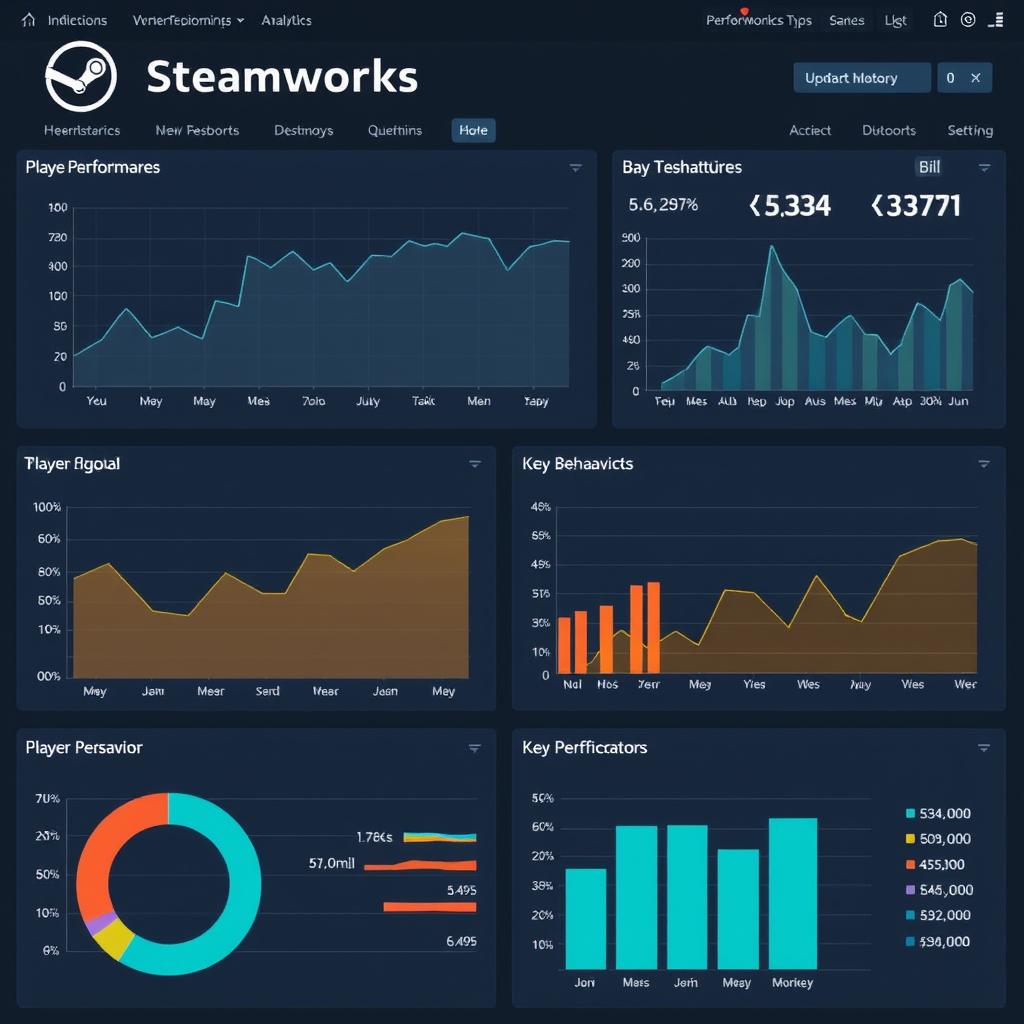Switch to the Quethins tab

pos(394,130)
